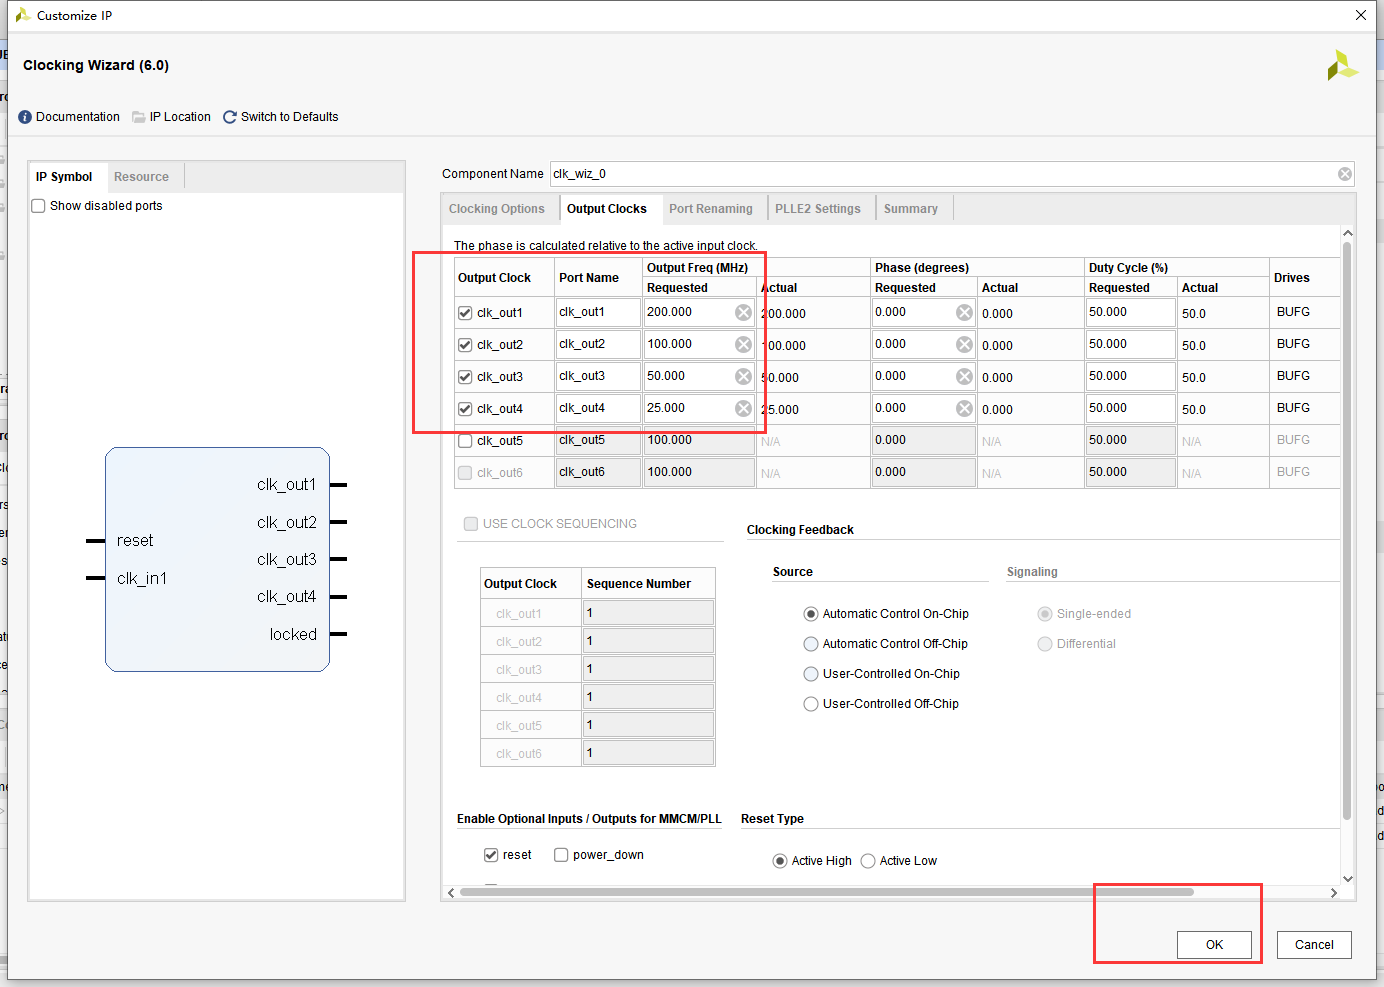1384x987 pixels.
Task: Clear clk_out2 requested frequency 100.000
Action: 743,344
